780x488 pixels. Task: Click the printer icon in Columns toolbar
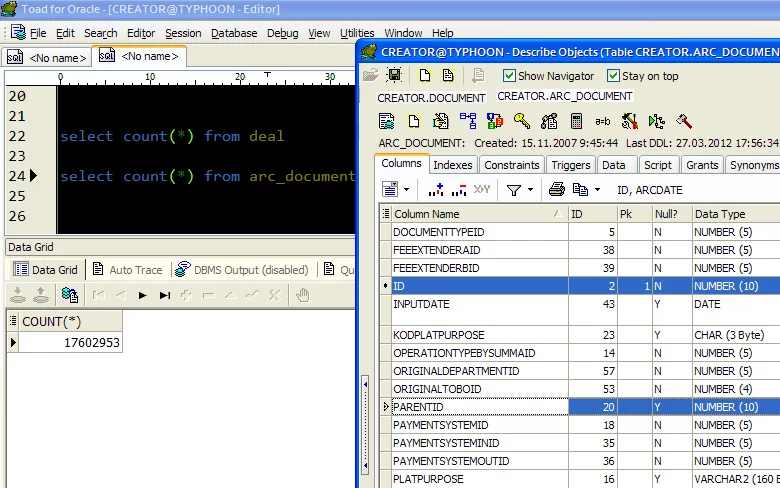[x=556, y=189]
